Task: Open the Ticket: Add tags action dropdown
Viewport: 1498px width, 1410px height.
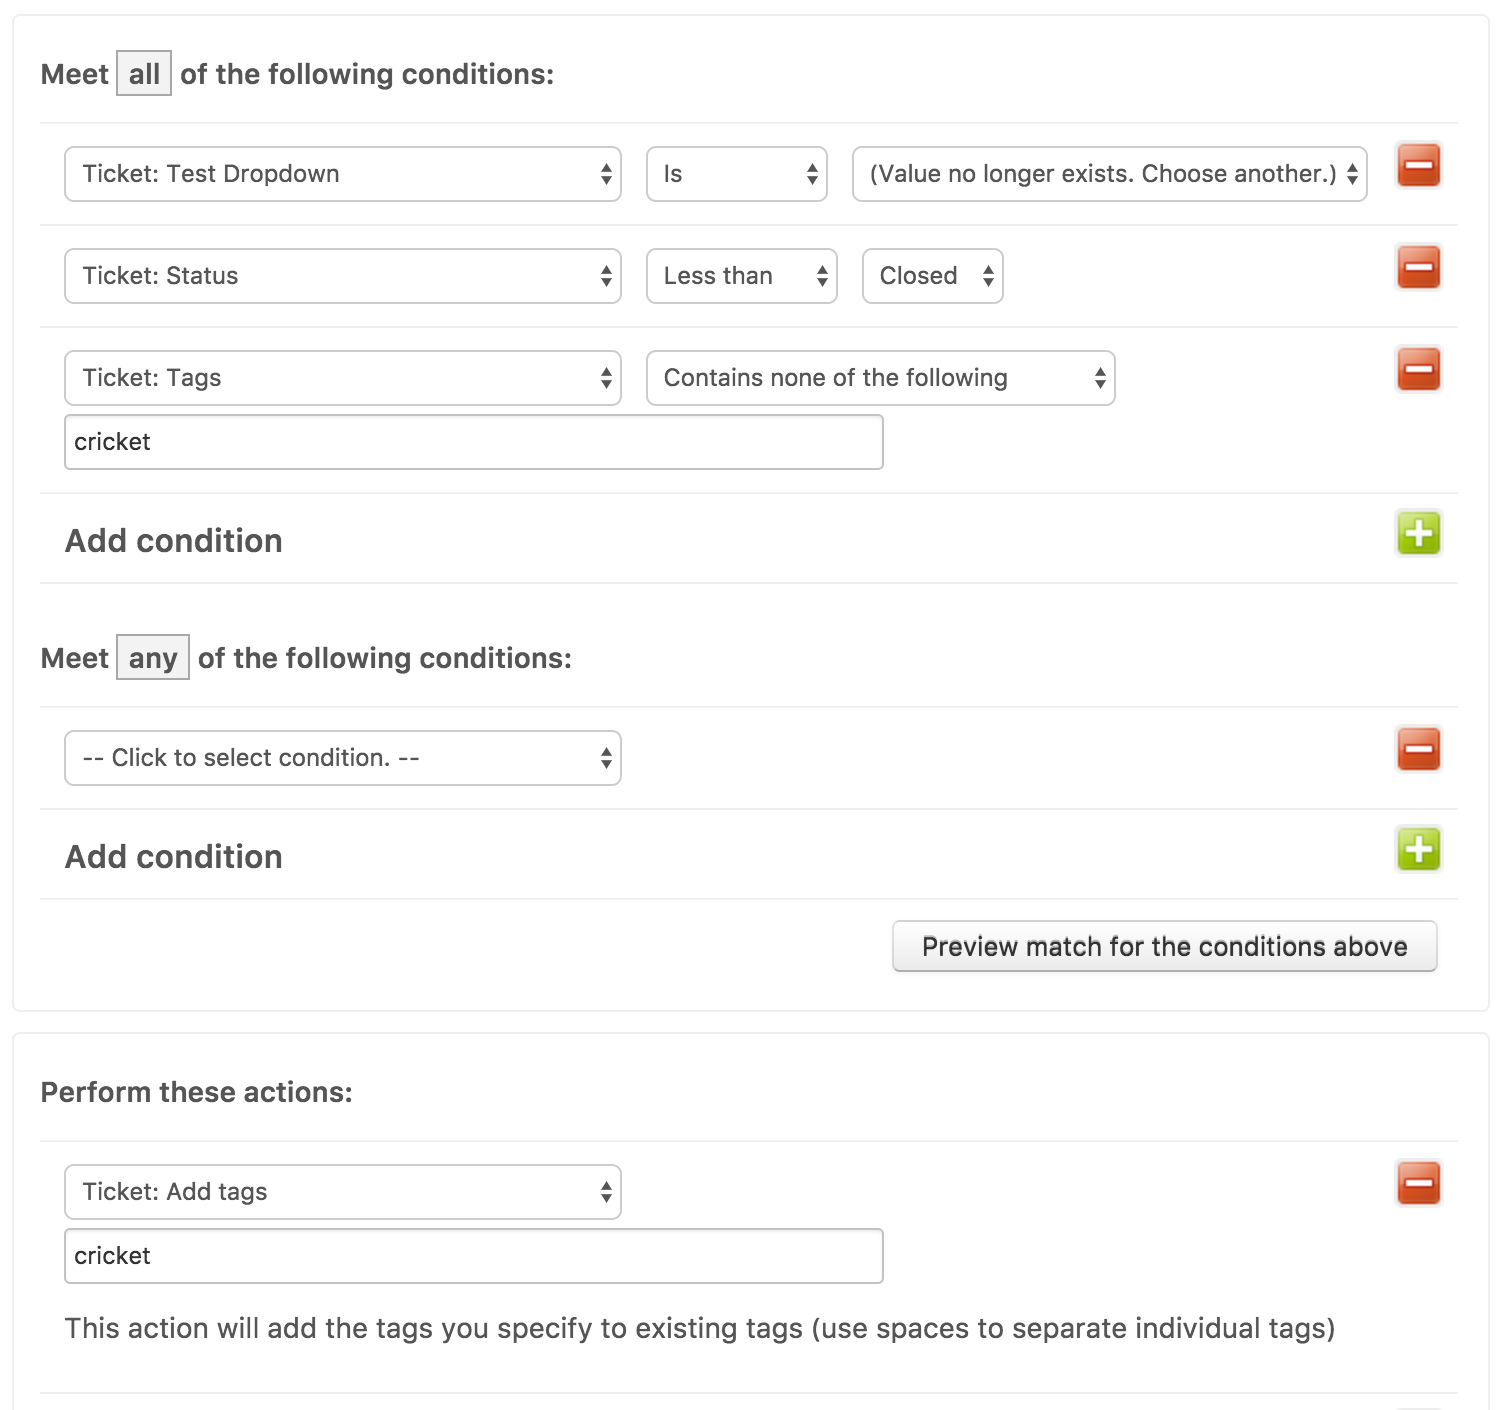Action: pyautogui.click(x=342, y=1192)
